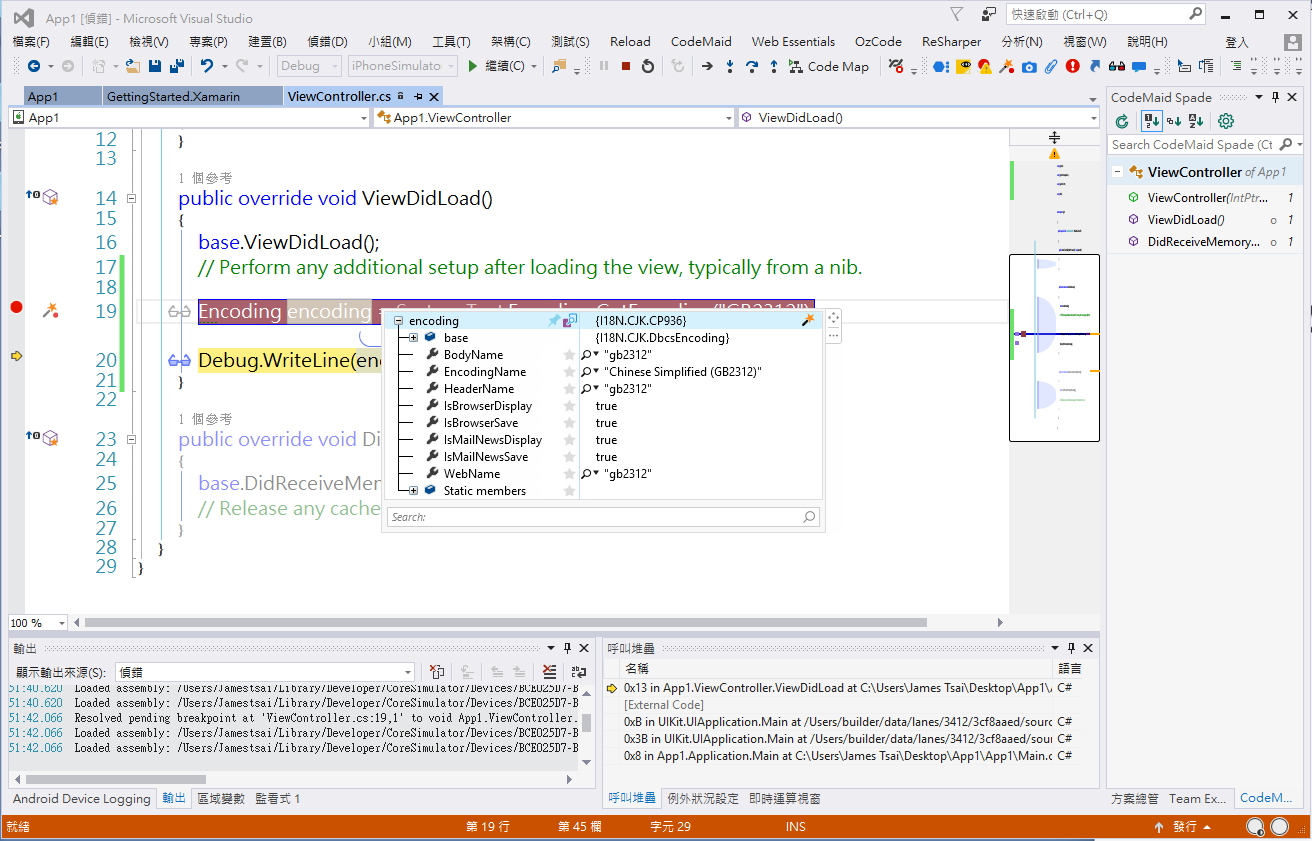Open CodeMaid Spade settings gear

pos(1225,121)
